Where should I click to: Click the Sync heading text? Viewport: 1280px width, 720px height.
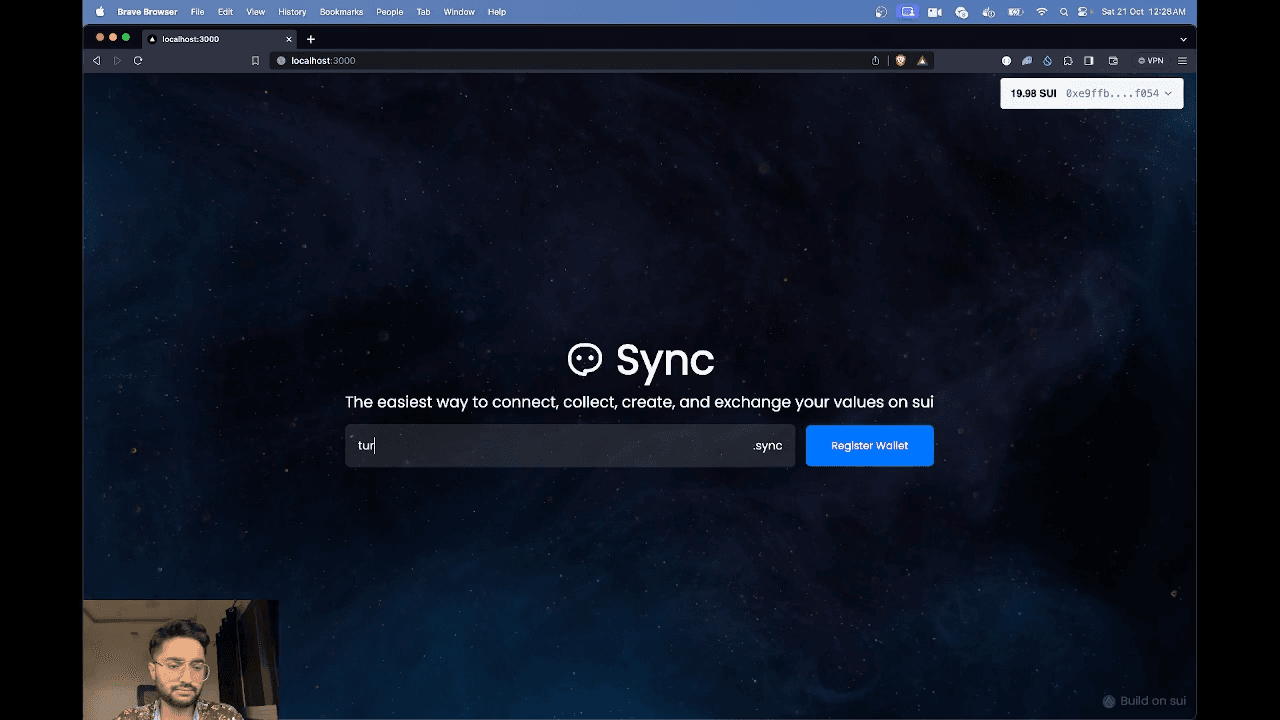point(665,360)
